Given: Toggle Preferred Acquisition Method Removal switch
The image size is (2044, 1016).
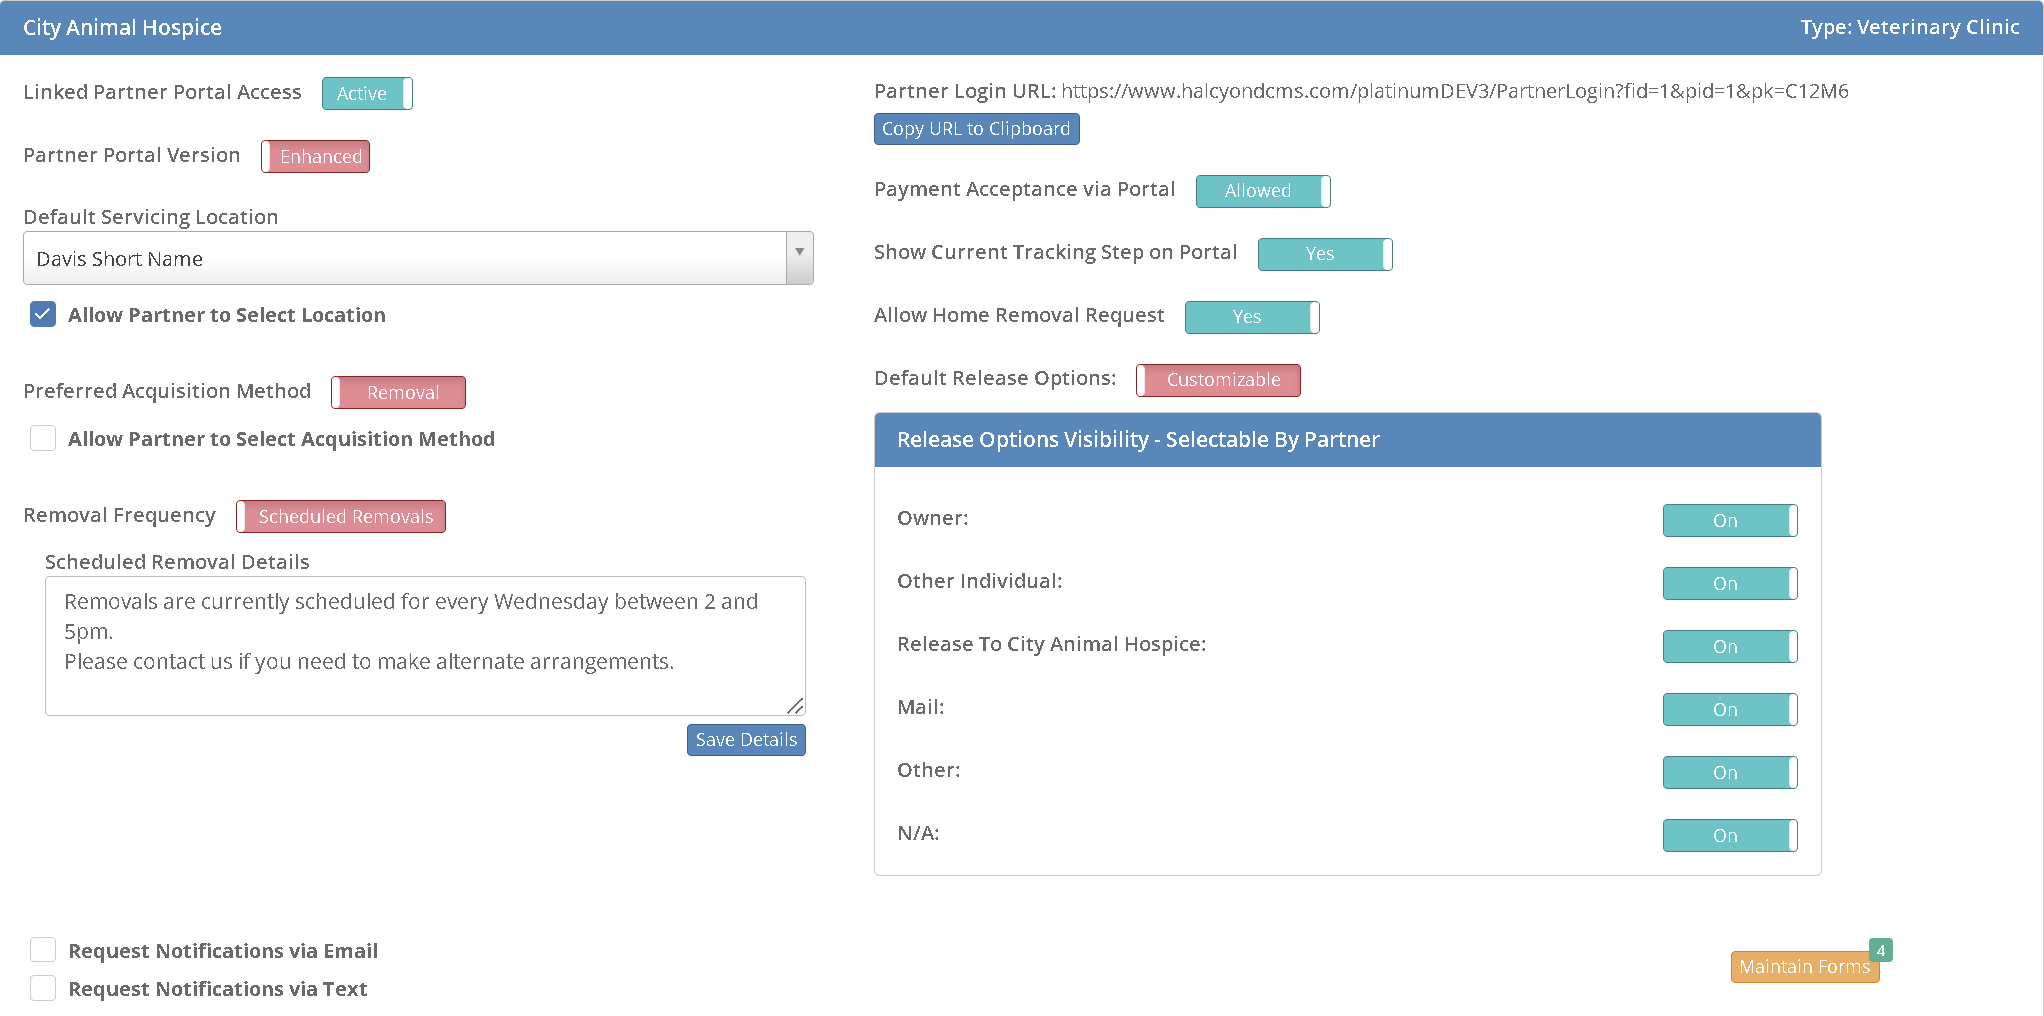Looking at the screenshot, I should click(399, 392).
